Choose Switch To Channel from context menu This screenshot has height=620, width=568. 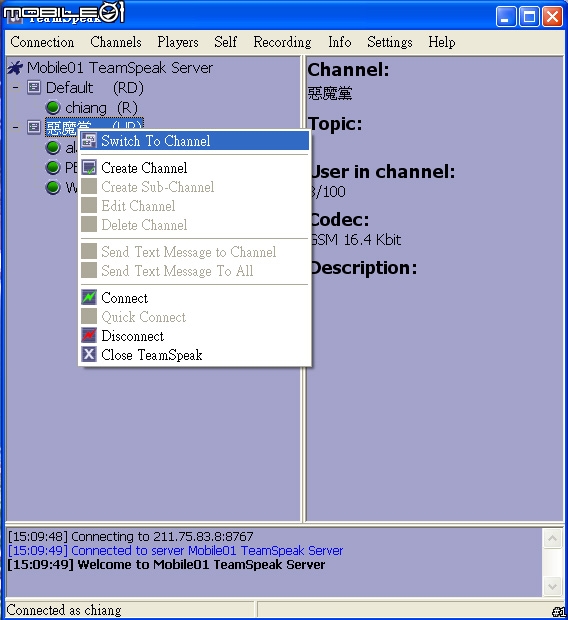(194, 141)
